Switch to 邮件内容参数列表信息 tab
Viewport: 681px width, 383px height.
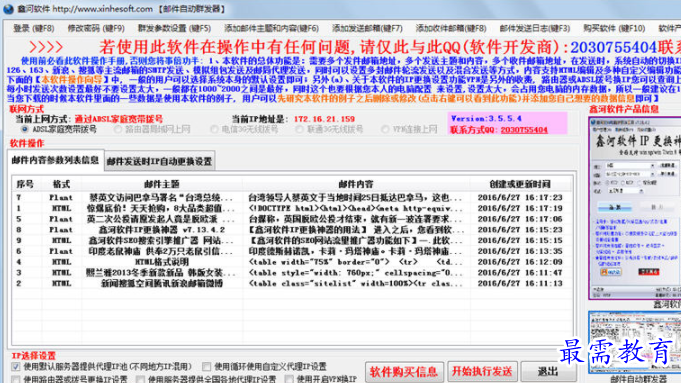[56, 160]
